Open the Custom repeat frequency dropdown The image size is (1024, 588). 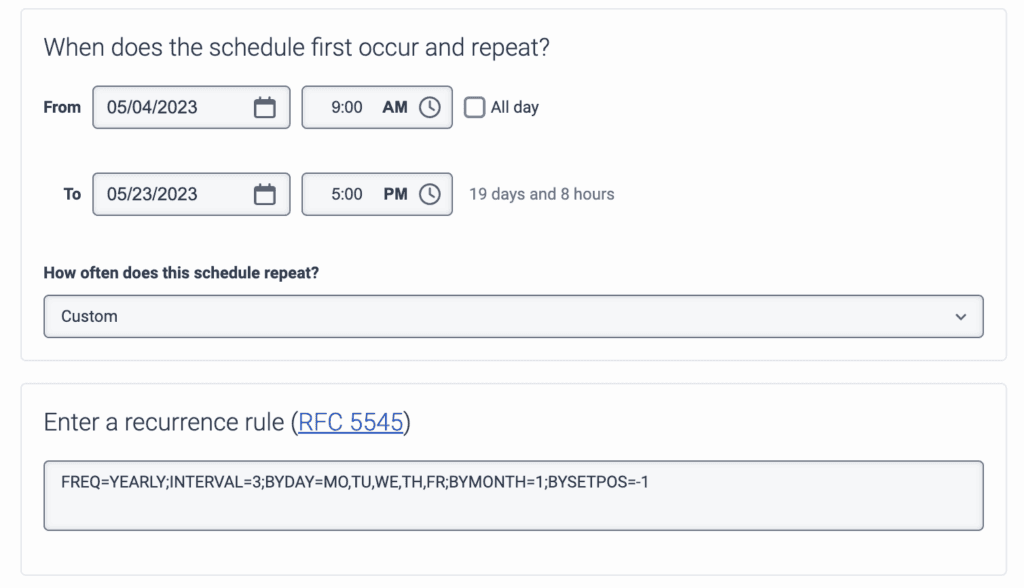[513, 316]
